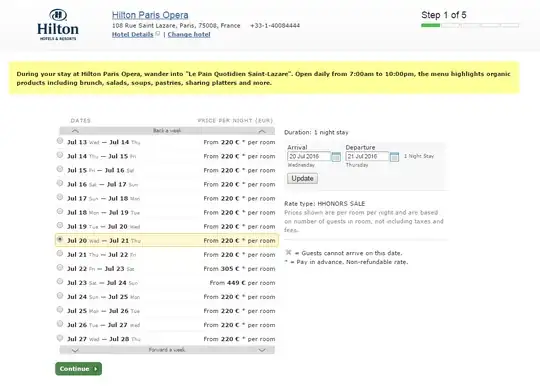Image resolution: width=540 pixels, height=388 pixels.
Task: Select Jul 18 – Jul 19 radio button
Action: pos(60,211)
